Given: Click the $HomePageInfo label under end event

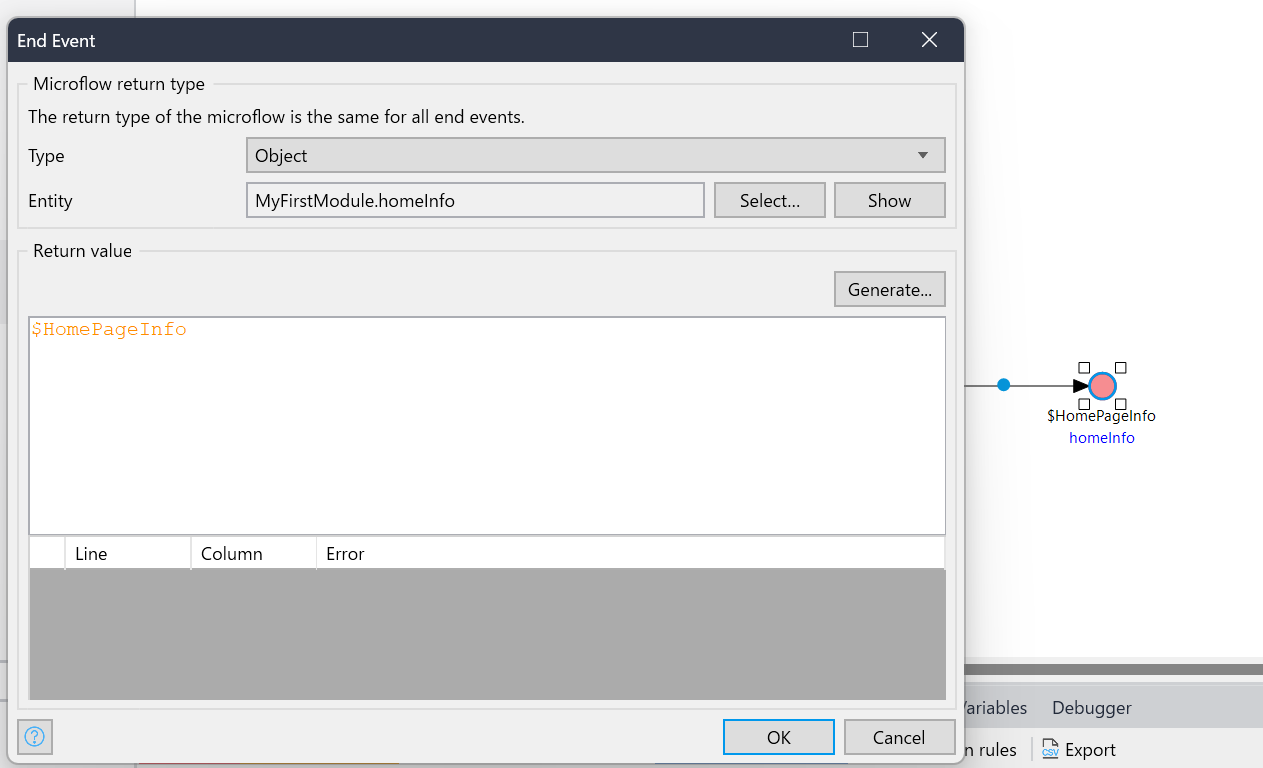Looking at the screenshot, I should click(x=1101, y=415).
